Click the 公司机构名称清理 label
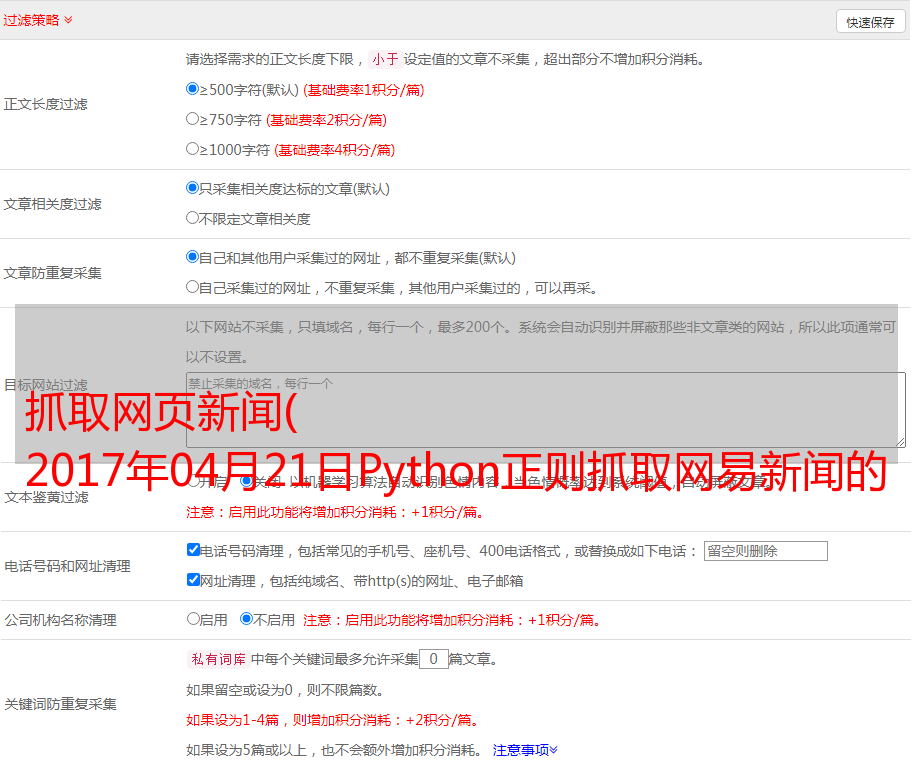 (x=60, y=620)
